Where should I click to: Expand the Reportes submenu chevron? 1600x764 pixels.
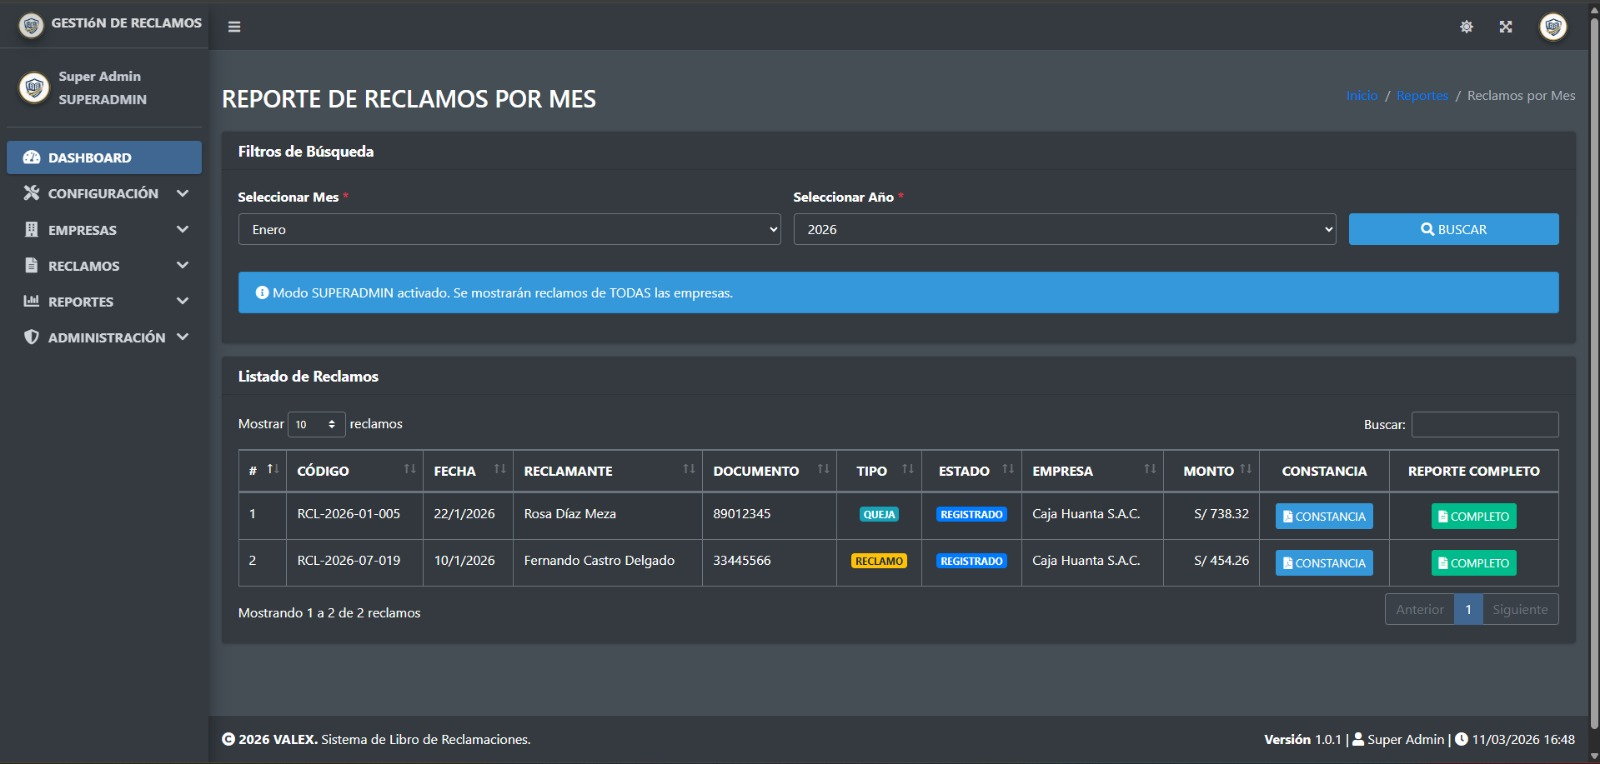pyautogui.click(x=182, y=301)
